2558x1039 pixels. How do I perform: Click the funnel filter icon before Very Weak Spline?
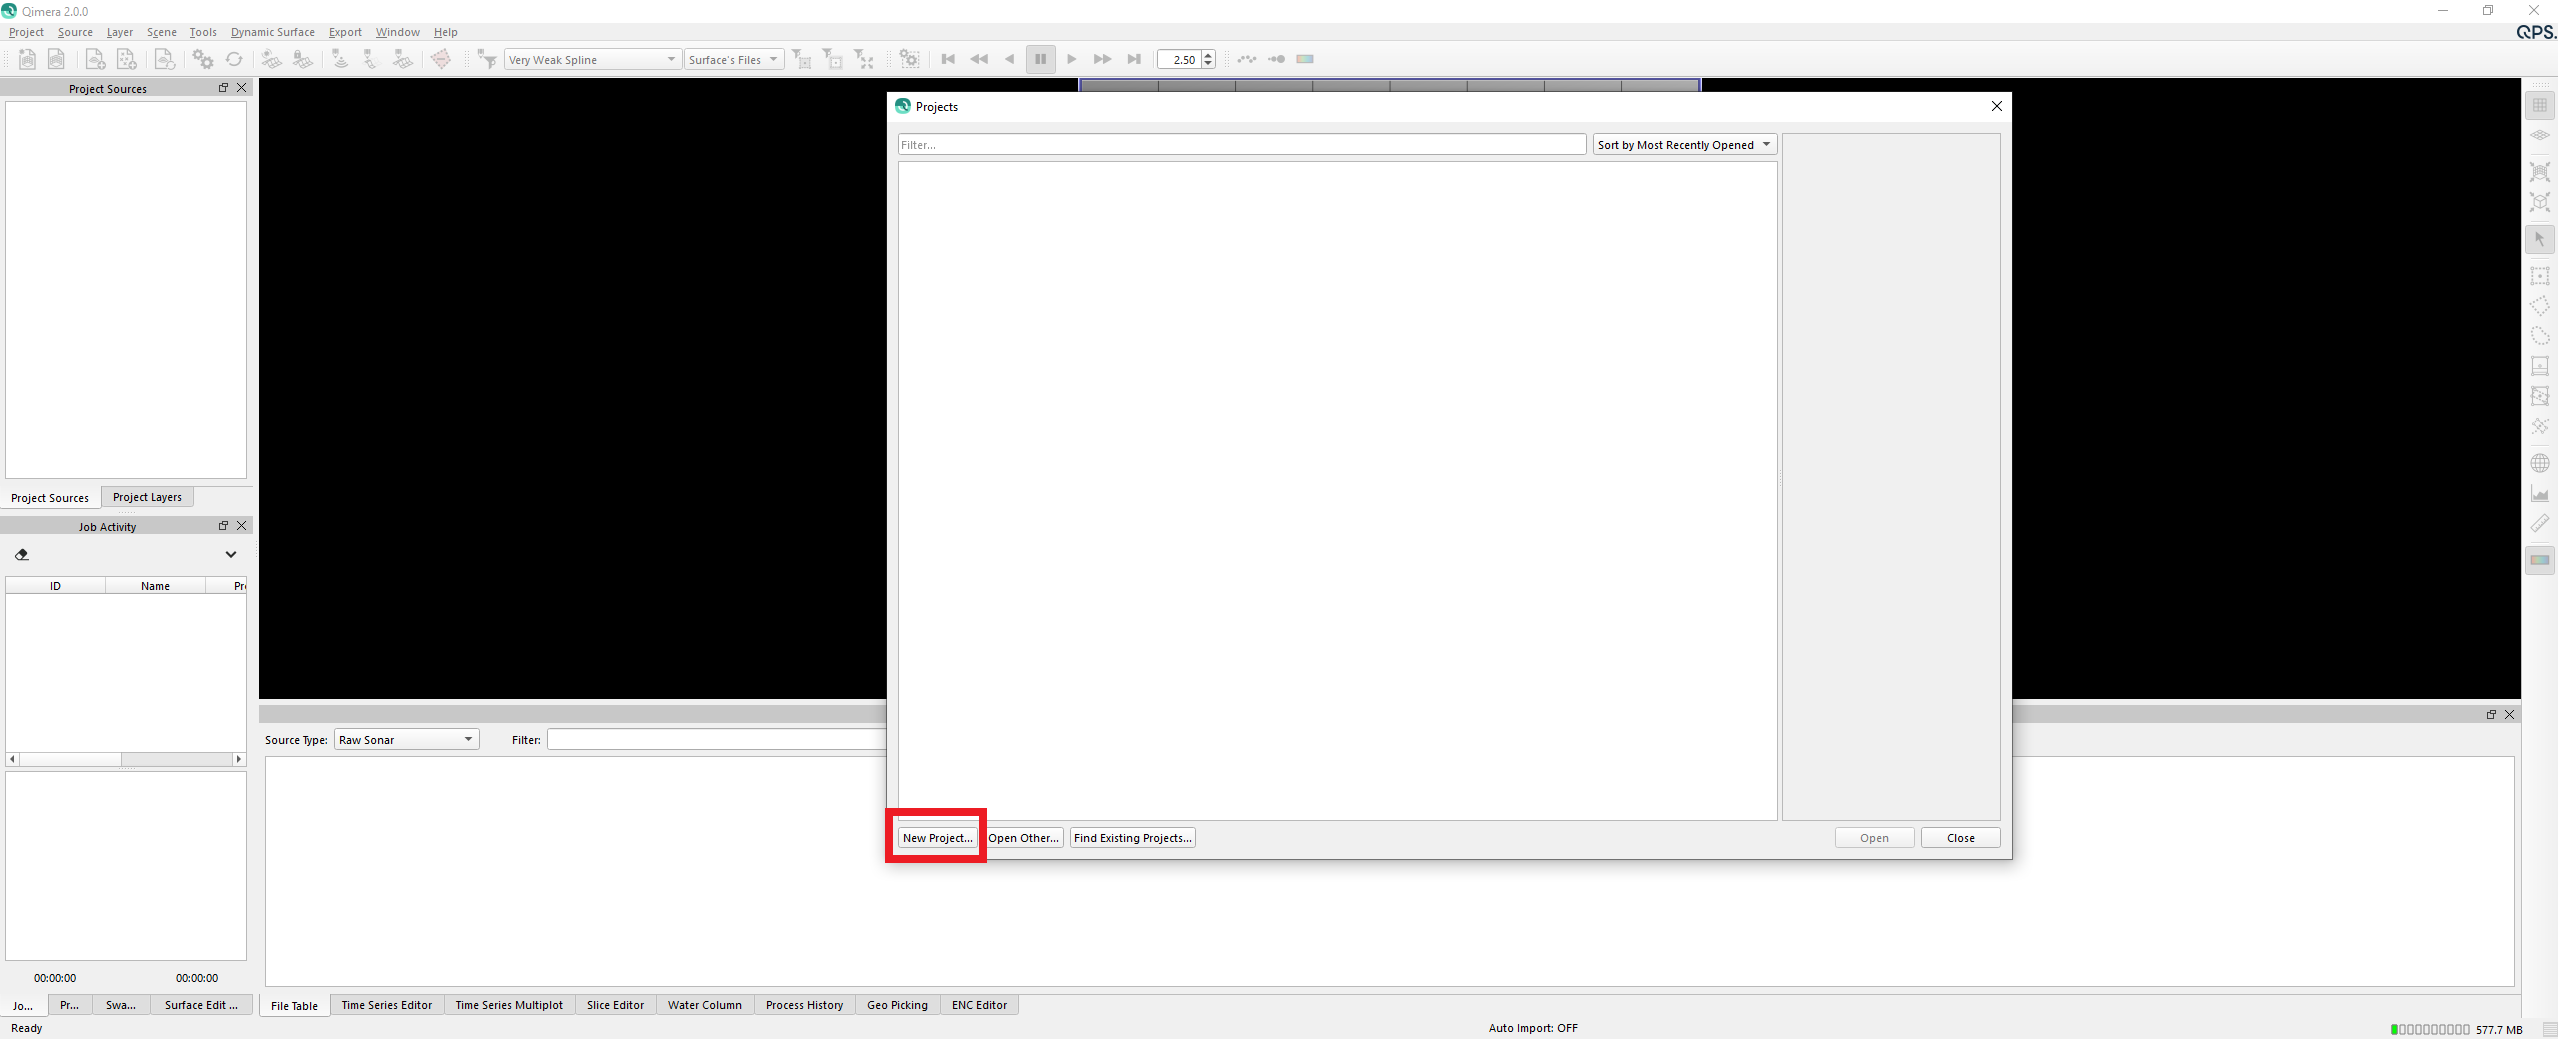(x=487, y=59)
